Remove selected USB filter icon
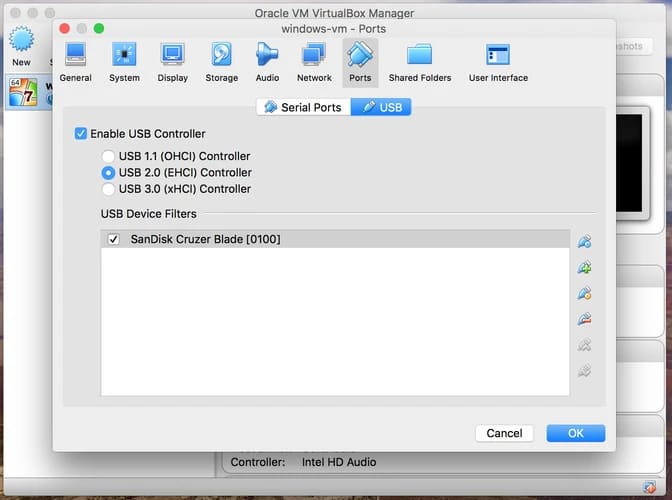 [x=585, y=319]
